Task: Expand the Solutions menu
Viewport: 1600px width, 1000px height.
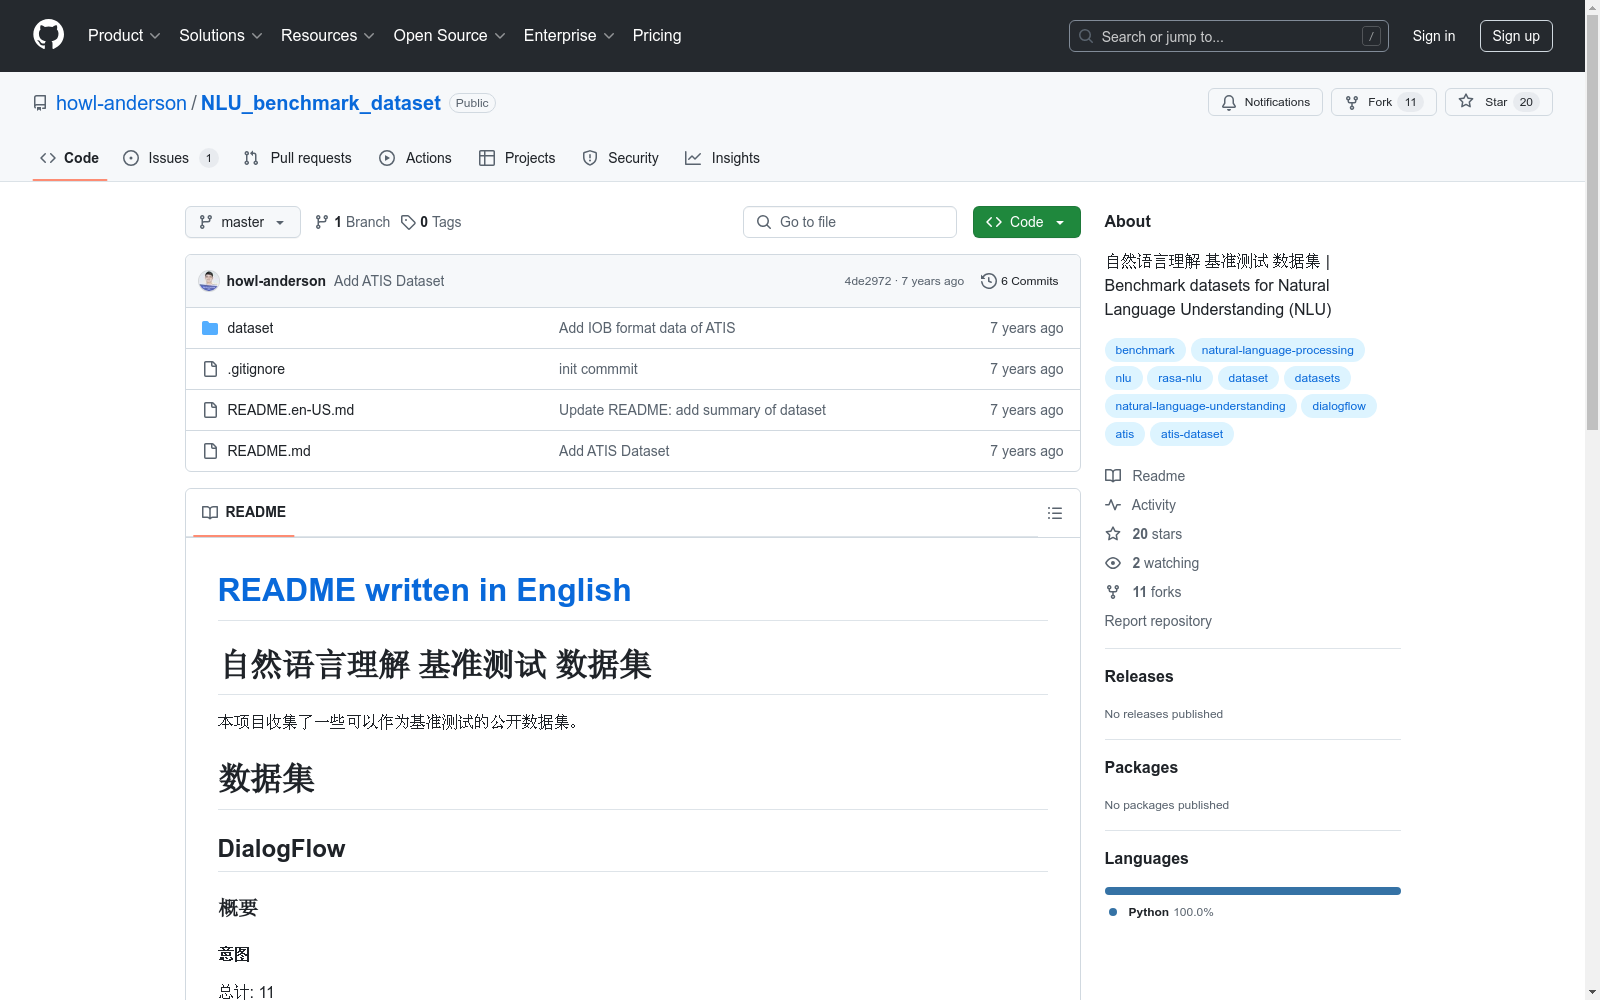Action: click(220, 35)
